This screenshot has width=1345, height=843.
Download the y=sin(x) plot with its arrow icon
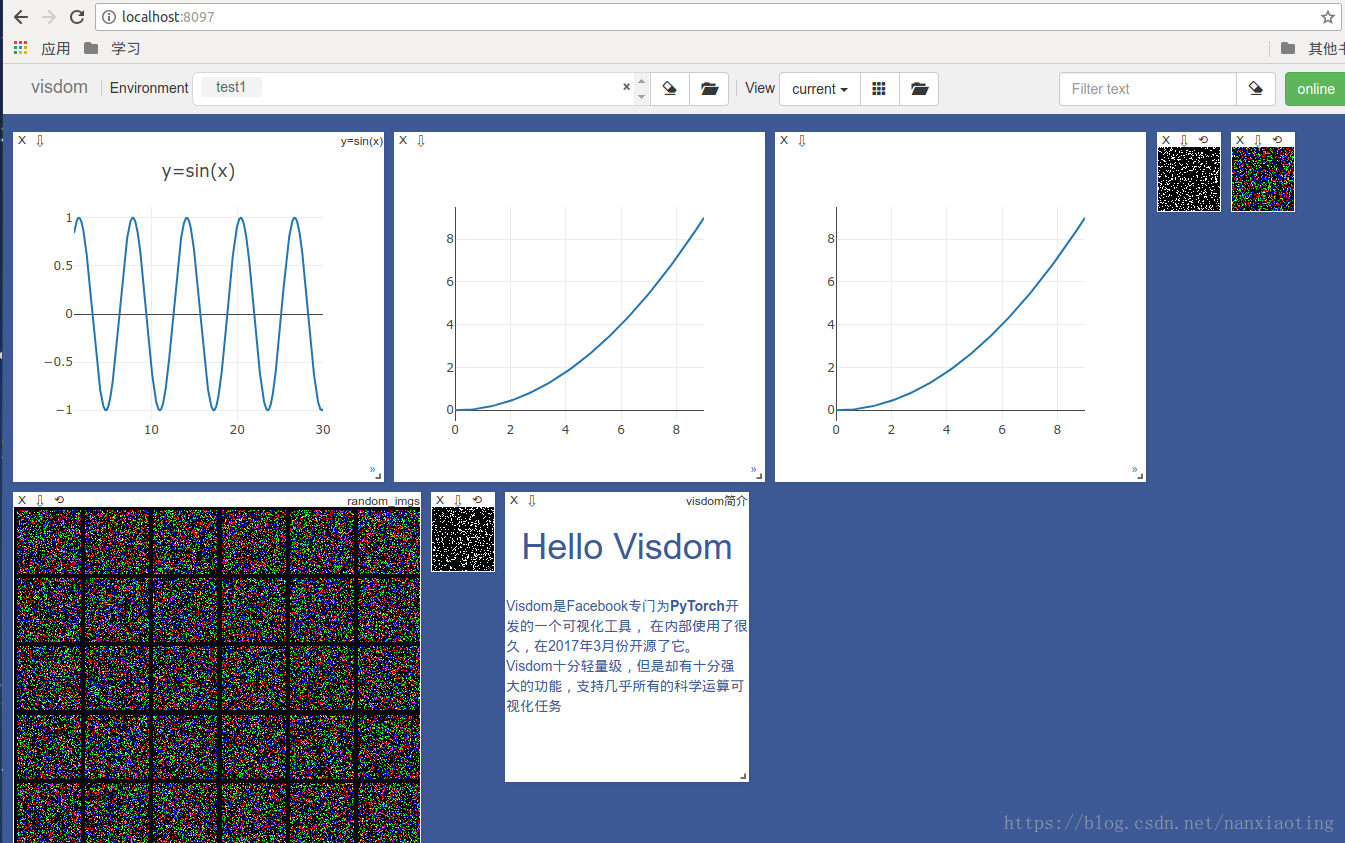point(40,140)
